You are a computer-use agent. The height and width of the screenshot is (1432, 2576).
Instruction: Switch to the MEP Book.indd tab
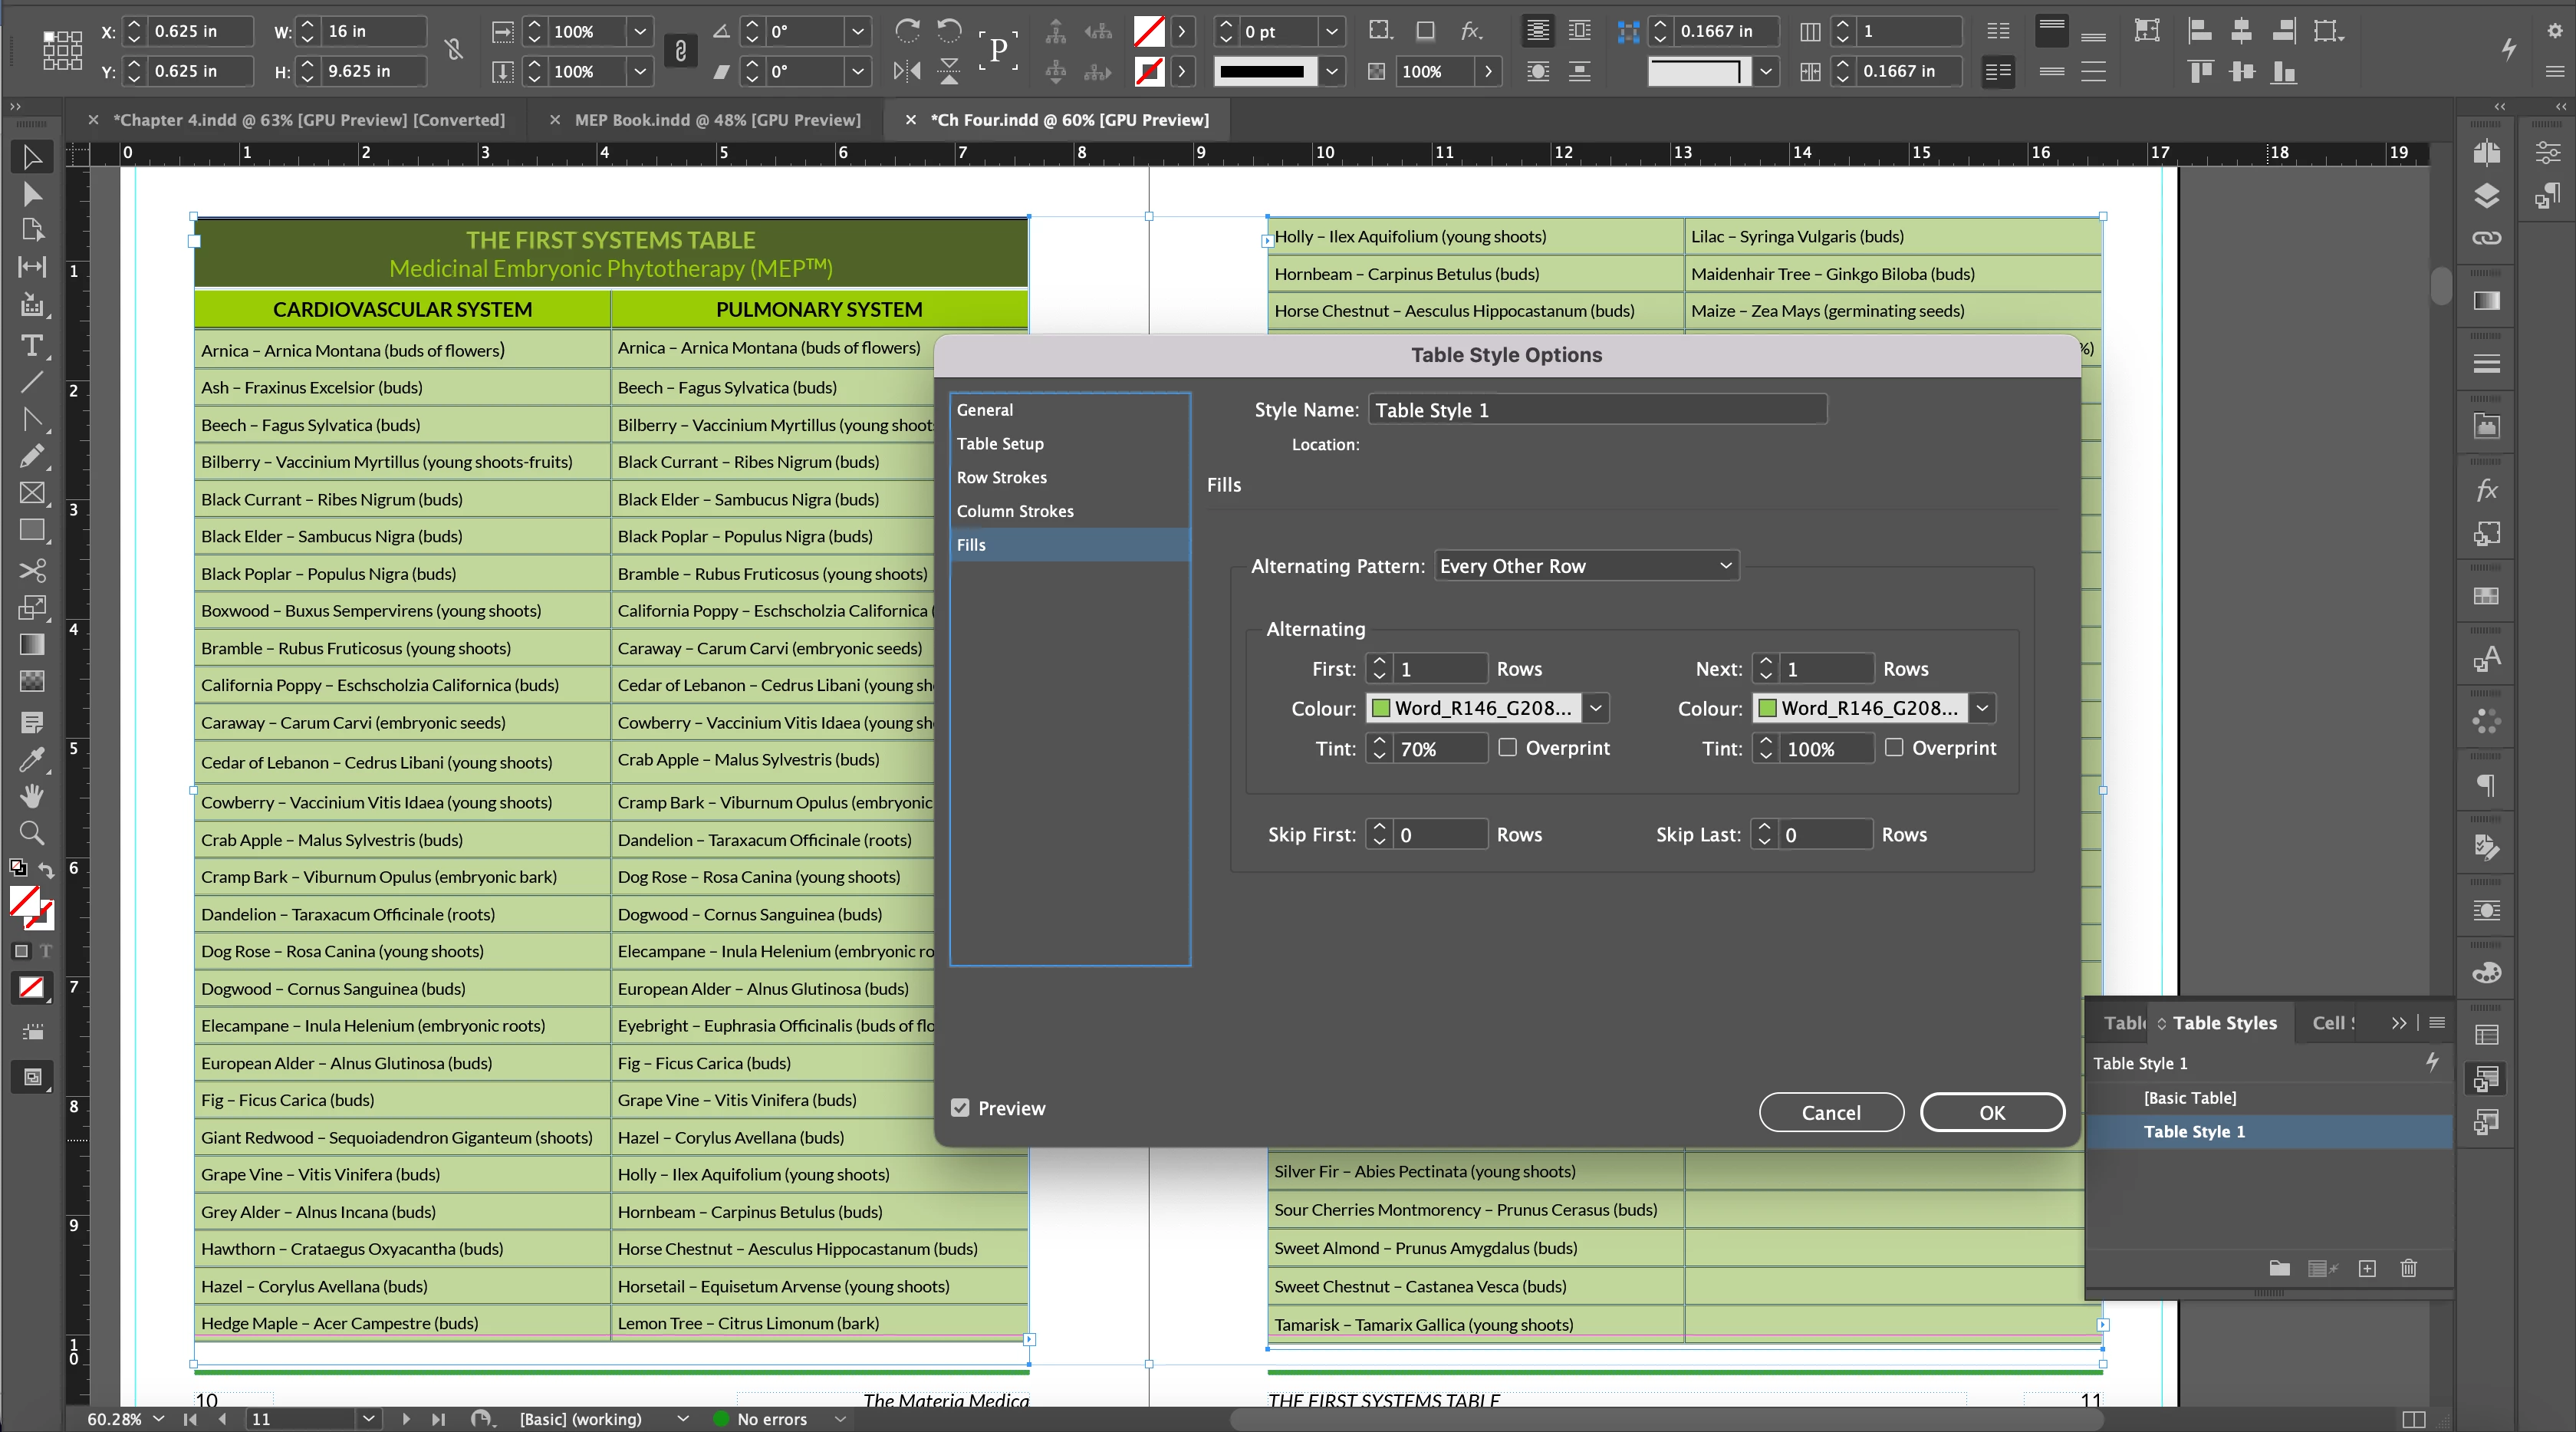(717, 120)
